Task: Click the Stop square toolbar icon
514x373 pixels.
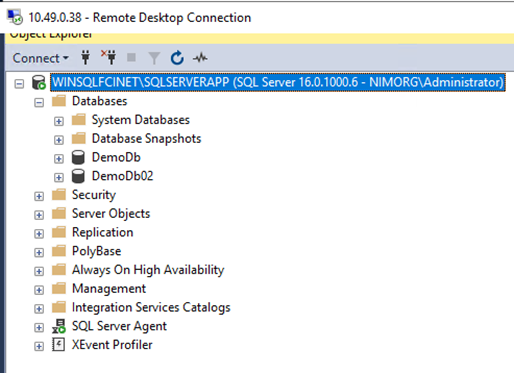Action: (131, 58)
